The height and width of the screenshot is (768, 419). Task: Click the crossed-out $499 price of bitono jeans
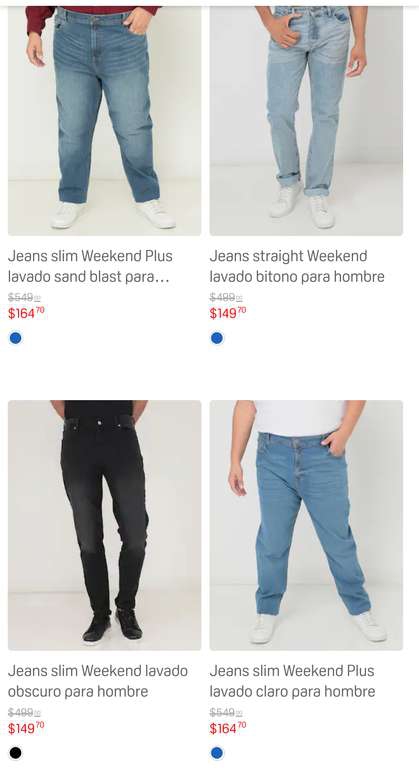[226, 297]
